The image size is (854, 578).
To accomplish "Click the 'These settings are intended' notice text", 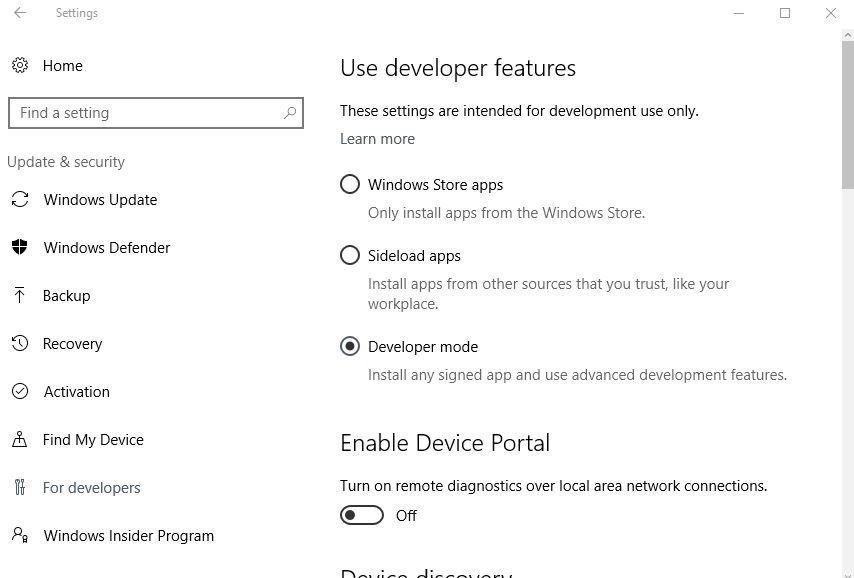I will pyautogui.click(x=519, y=111).
